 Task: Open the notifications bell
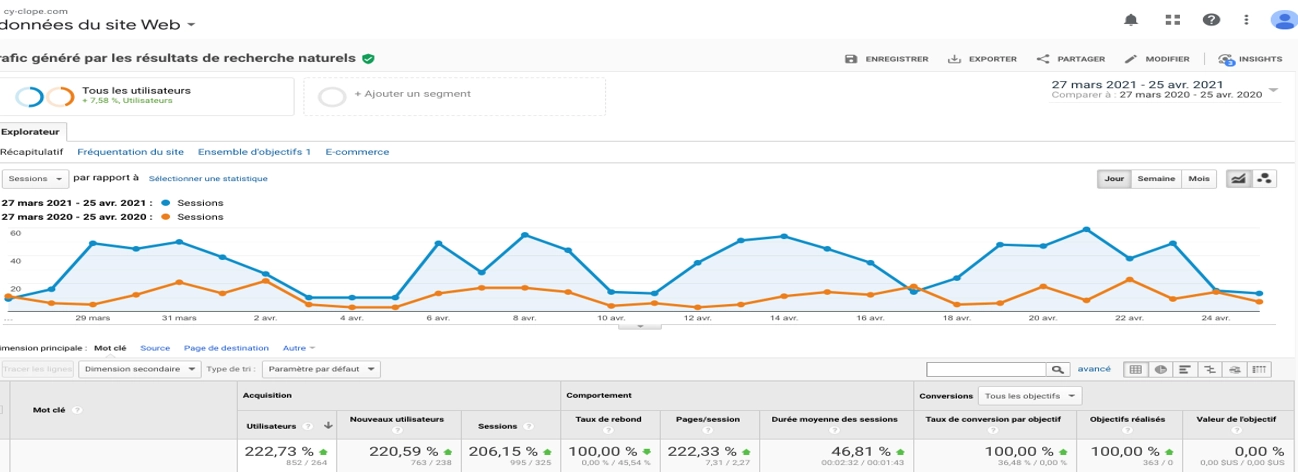pyautogui.click(x=1131, y=19)
